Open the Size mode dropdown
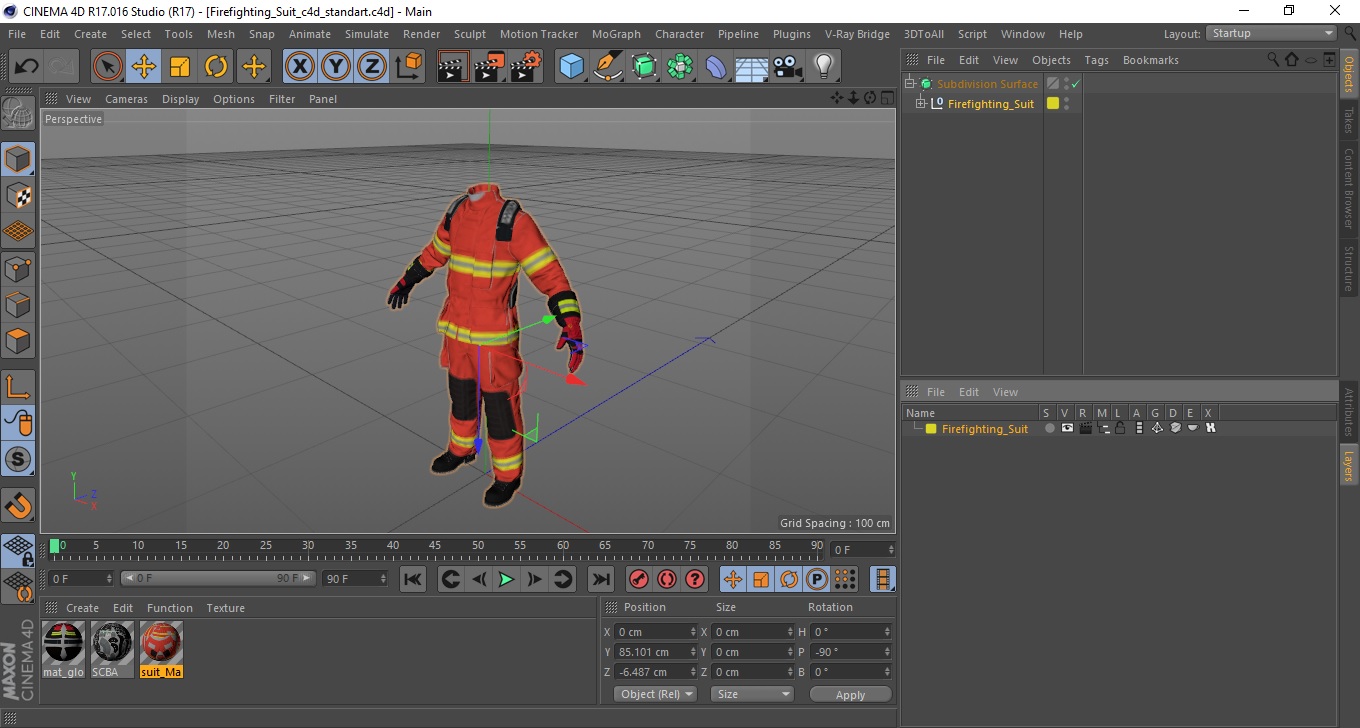 click(x=752, y=694)
